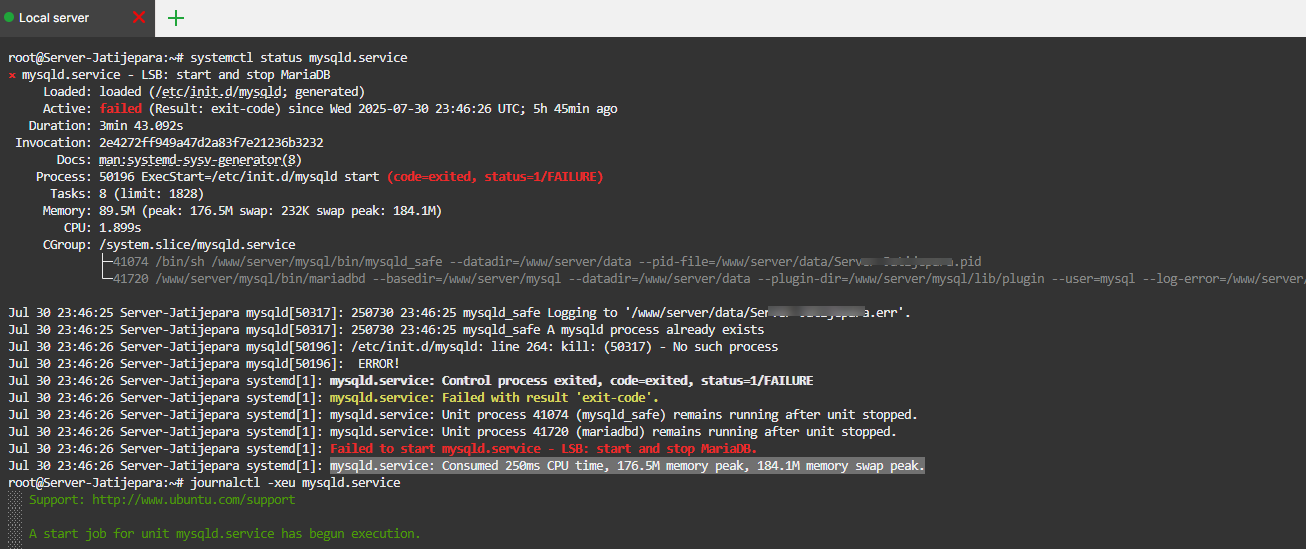This screenshot has width=1306, height=549.
Task: Open the man:systemd-sysv-generator(8) docs link
Action: pyautogui.click(x=200, y=160)
